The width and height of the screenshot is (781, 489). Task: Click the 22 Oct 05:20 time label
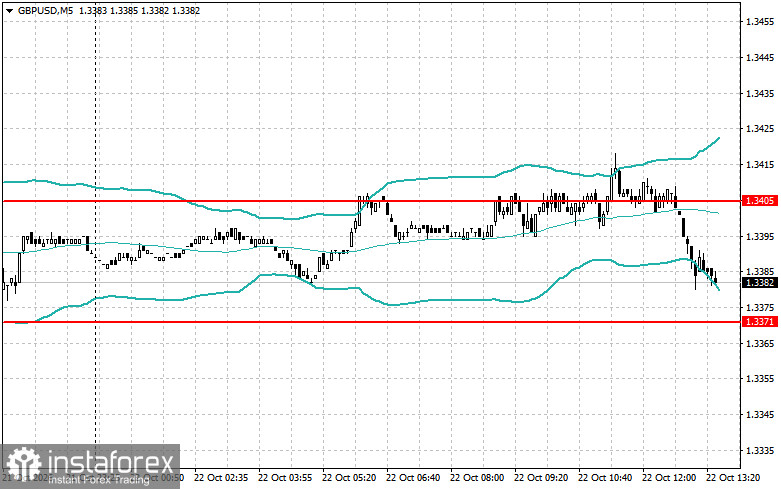[349, 478]
